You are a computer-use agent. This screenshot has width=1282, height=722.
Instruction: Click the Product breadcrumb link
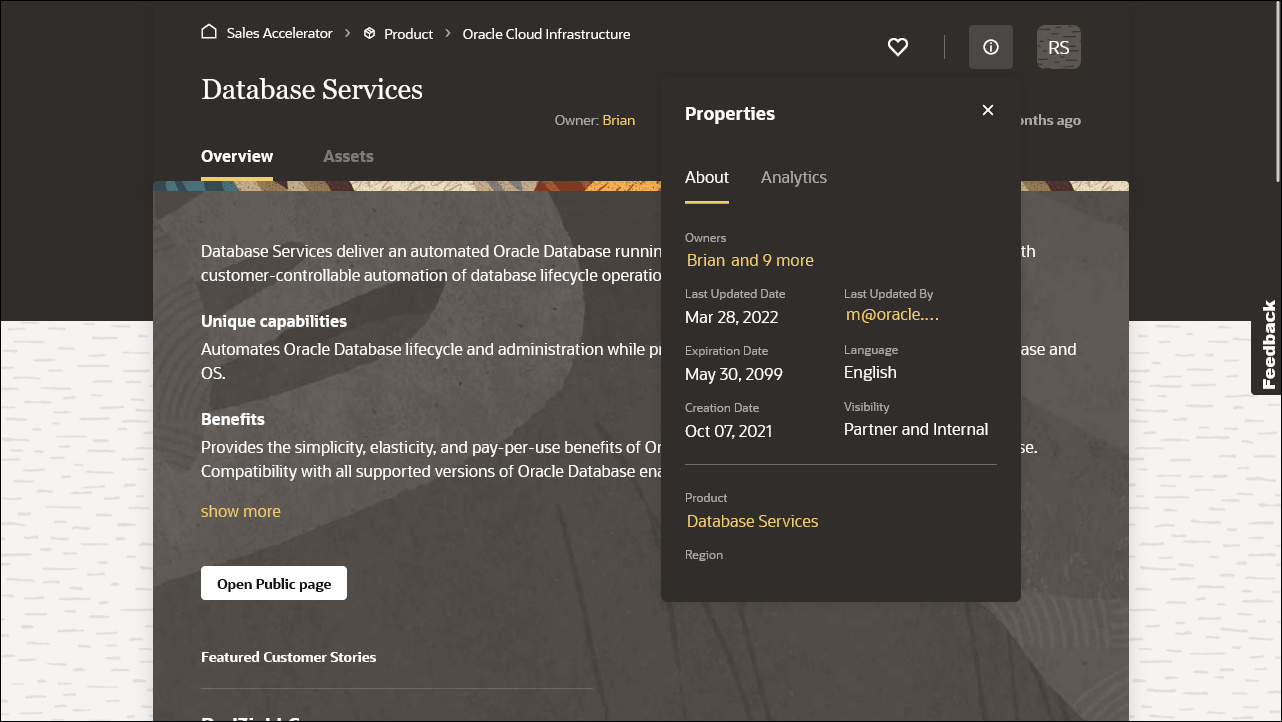(x=406, y=33)
